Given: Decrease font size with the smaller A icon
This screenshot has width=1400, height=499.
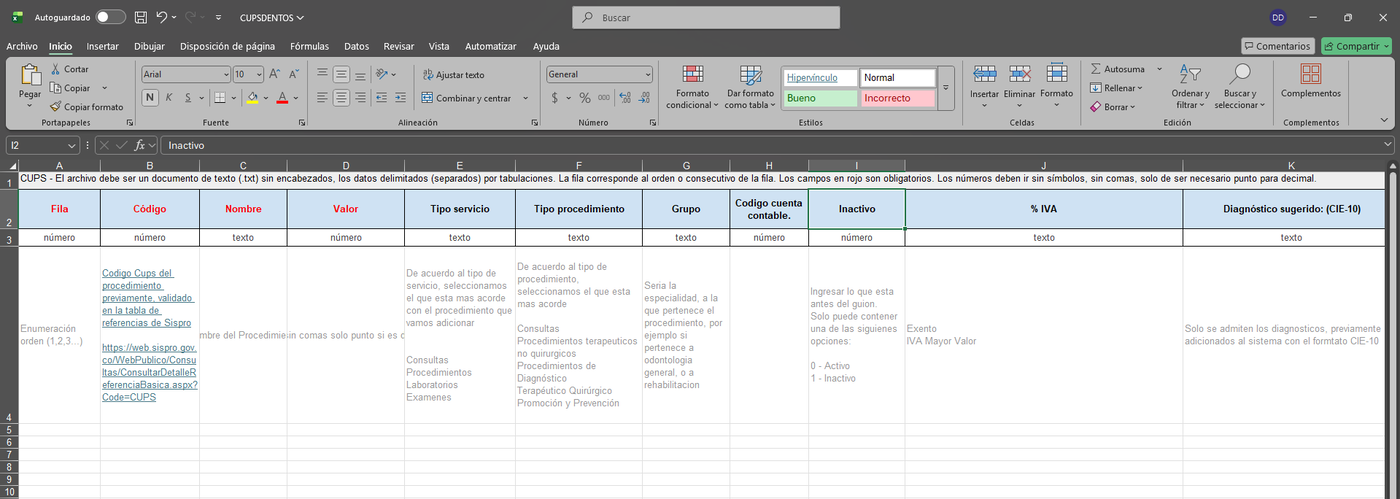Looking at the screenshot, I should click(x=294, y=74).
